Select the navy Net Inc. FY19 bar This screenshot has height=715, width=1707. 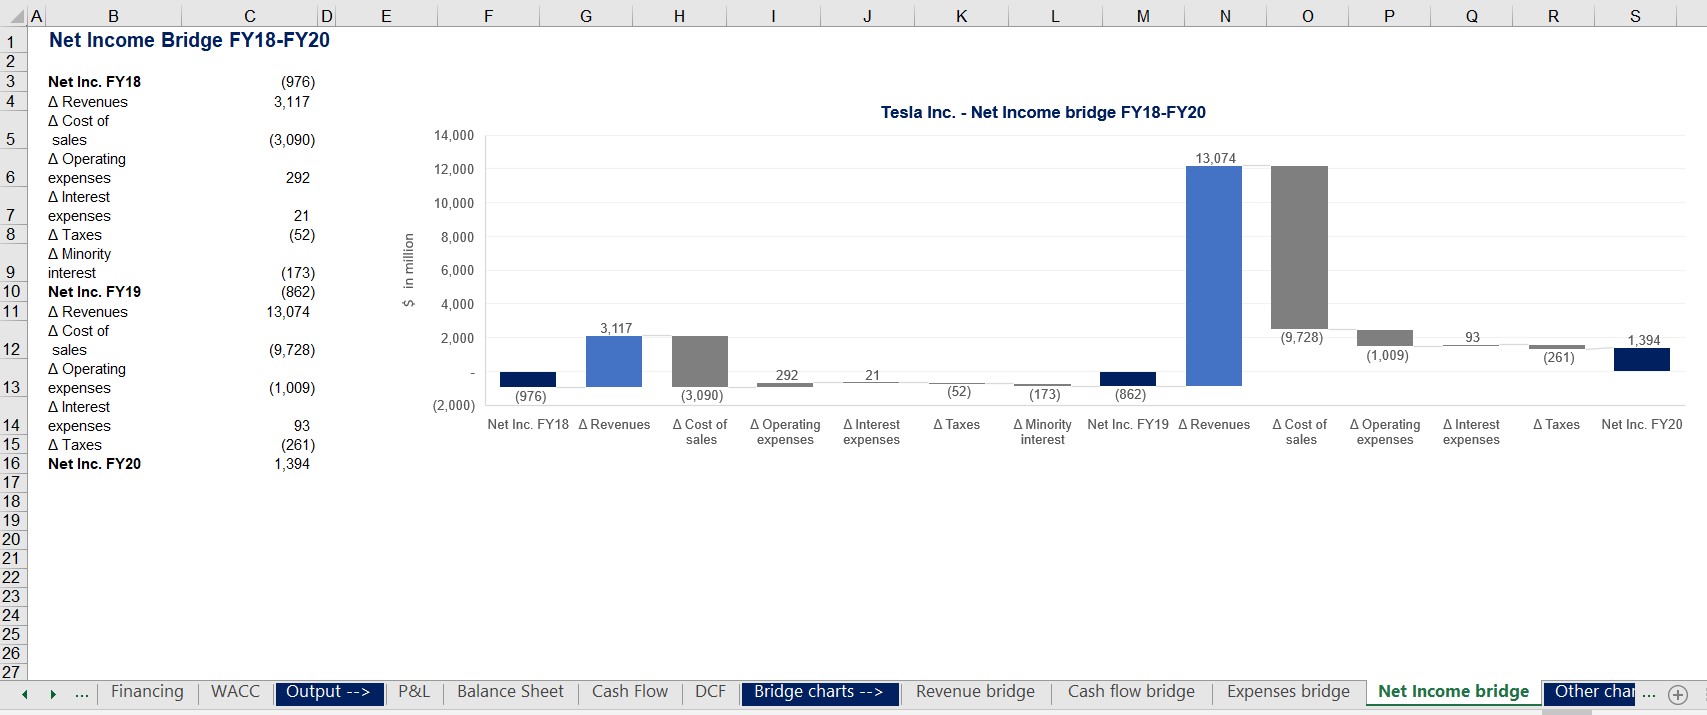pos(1128,379)
